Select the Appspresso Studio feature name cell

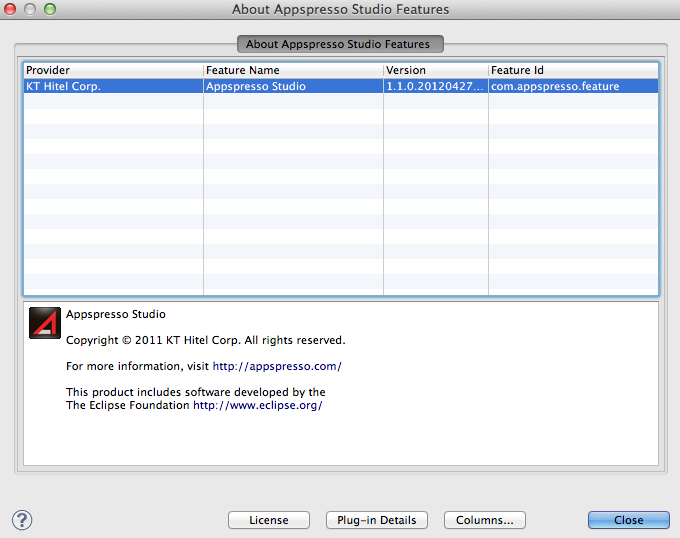click(x=293, y=86)
